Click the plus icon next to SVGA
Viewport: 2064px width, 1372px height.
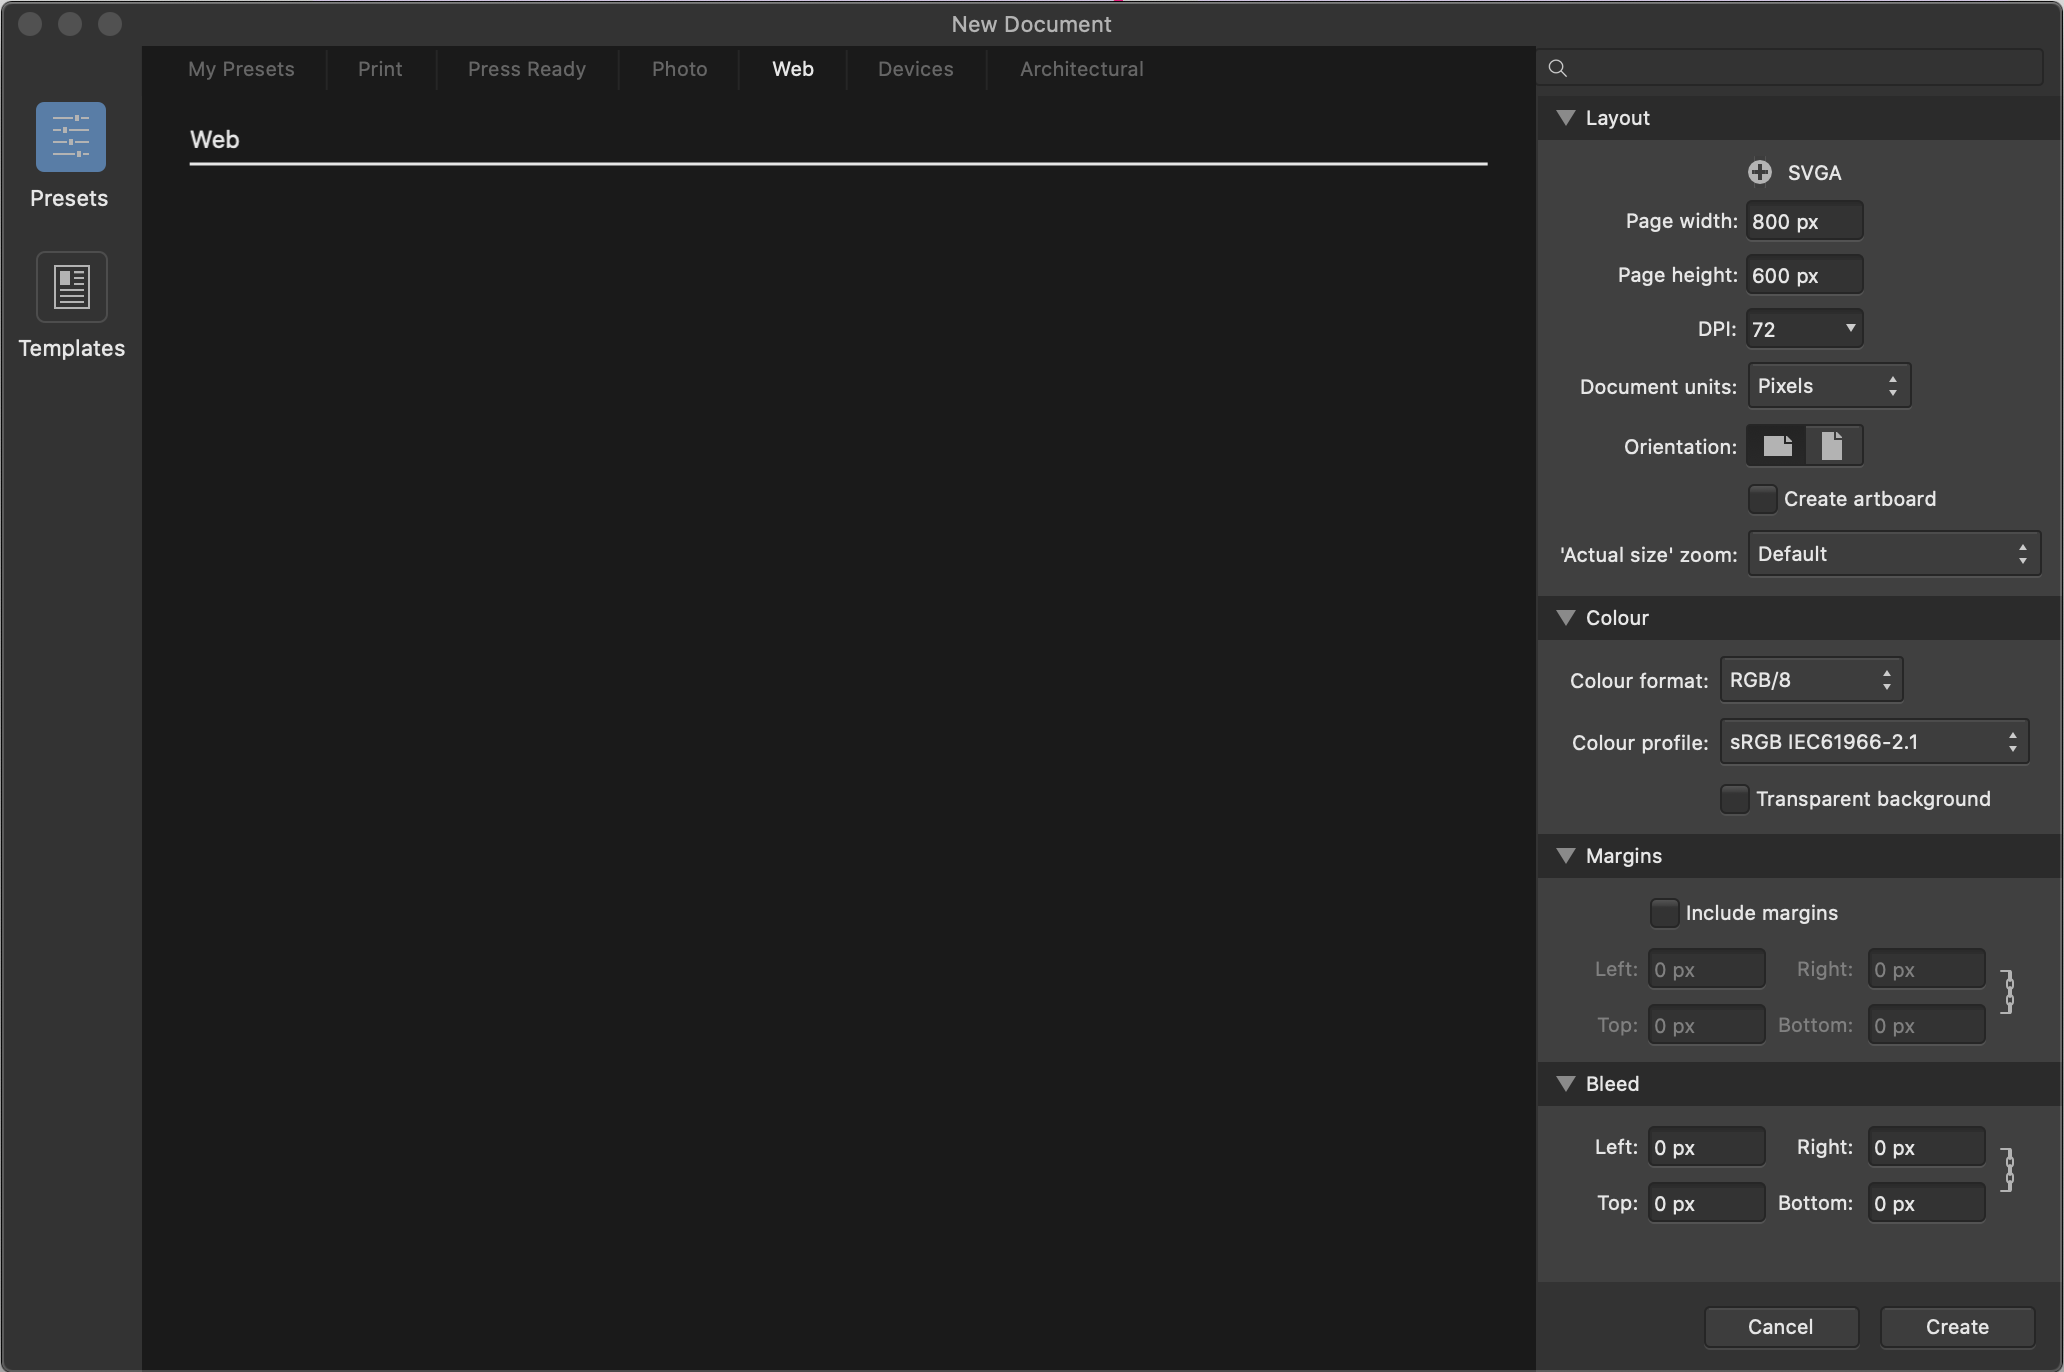click(x=1759, y=172)
